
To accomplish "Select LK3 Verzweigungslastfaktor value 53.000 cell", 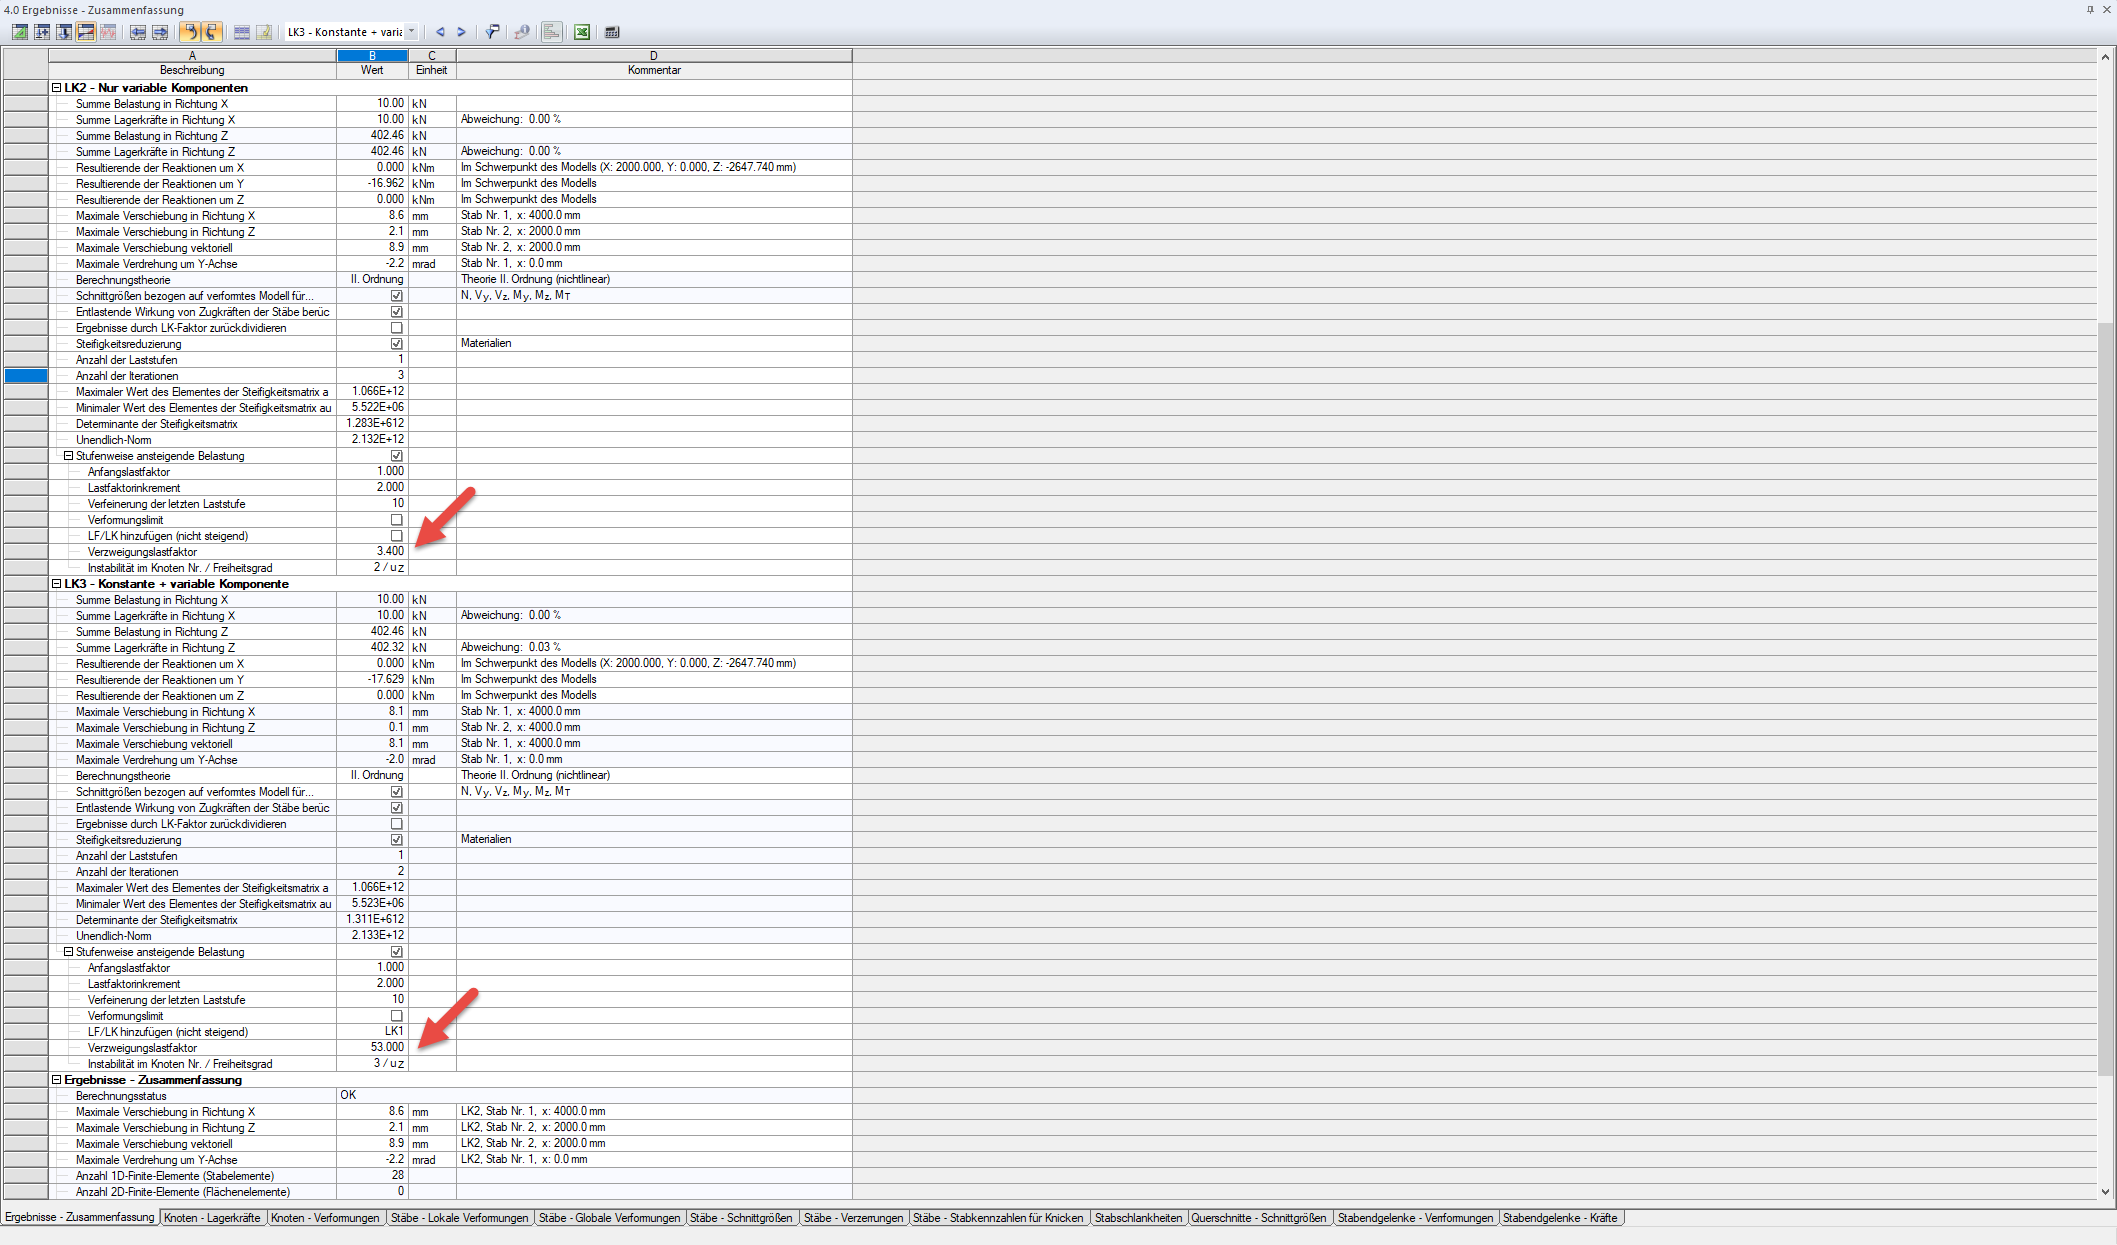I will pyautogui.click(x=372, y=1048).
